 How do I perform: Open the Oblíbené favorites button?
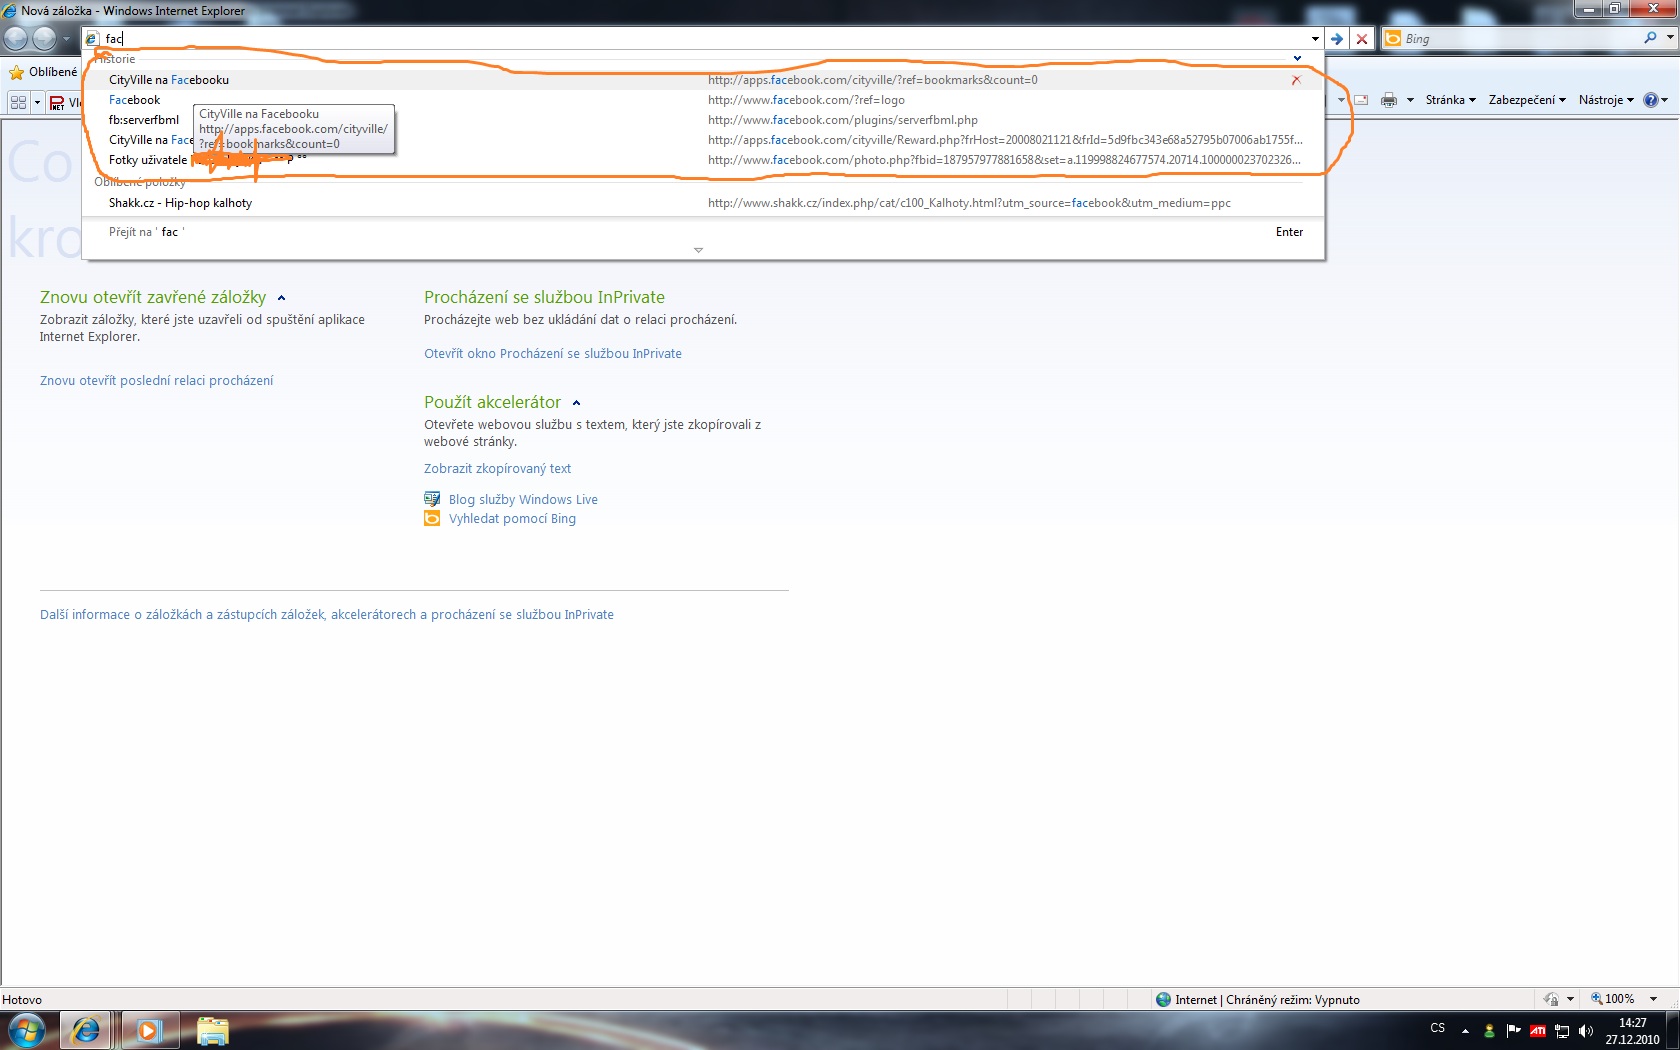(x=43, y=72)
